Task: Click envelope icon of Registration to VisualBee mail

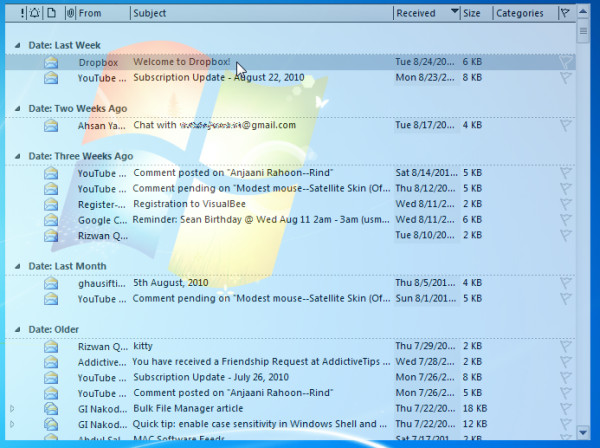Action: point(51,204)
